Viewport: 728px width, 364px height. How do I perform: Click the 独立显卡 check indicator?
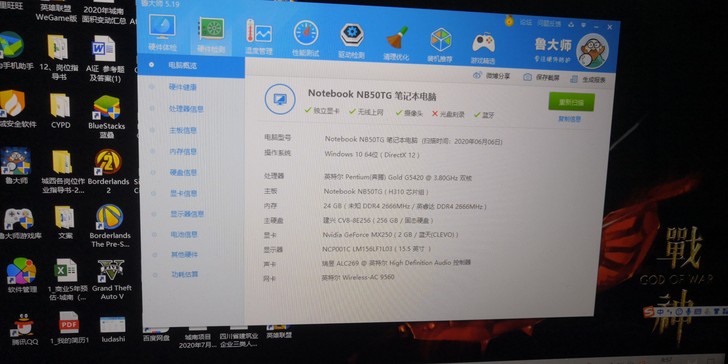click(x=322, y=111)
